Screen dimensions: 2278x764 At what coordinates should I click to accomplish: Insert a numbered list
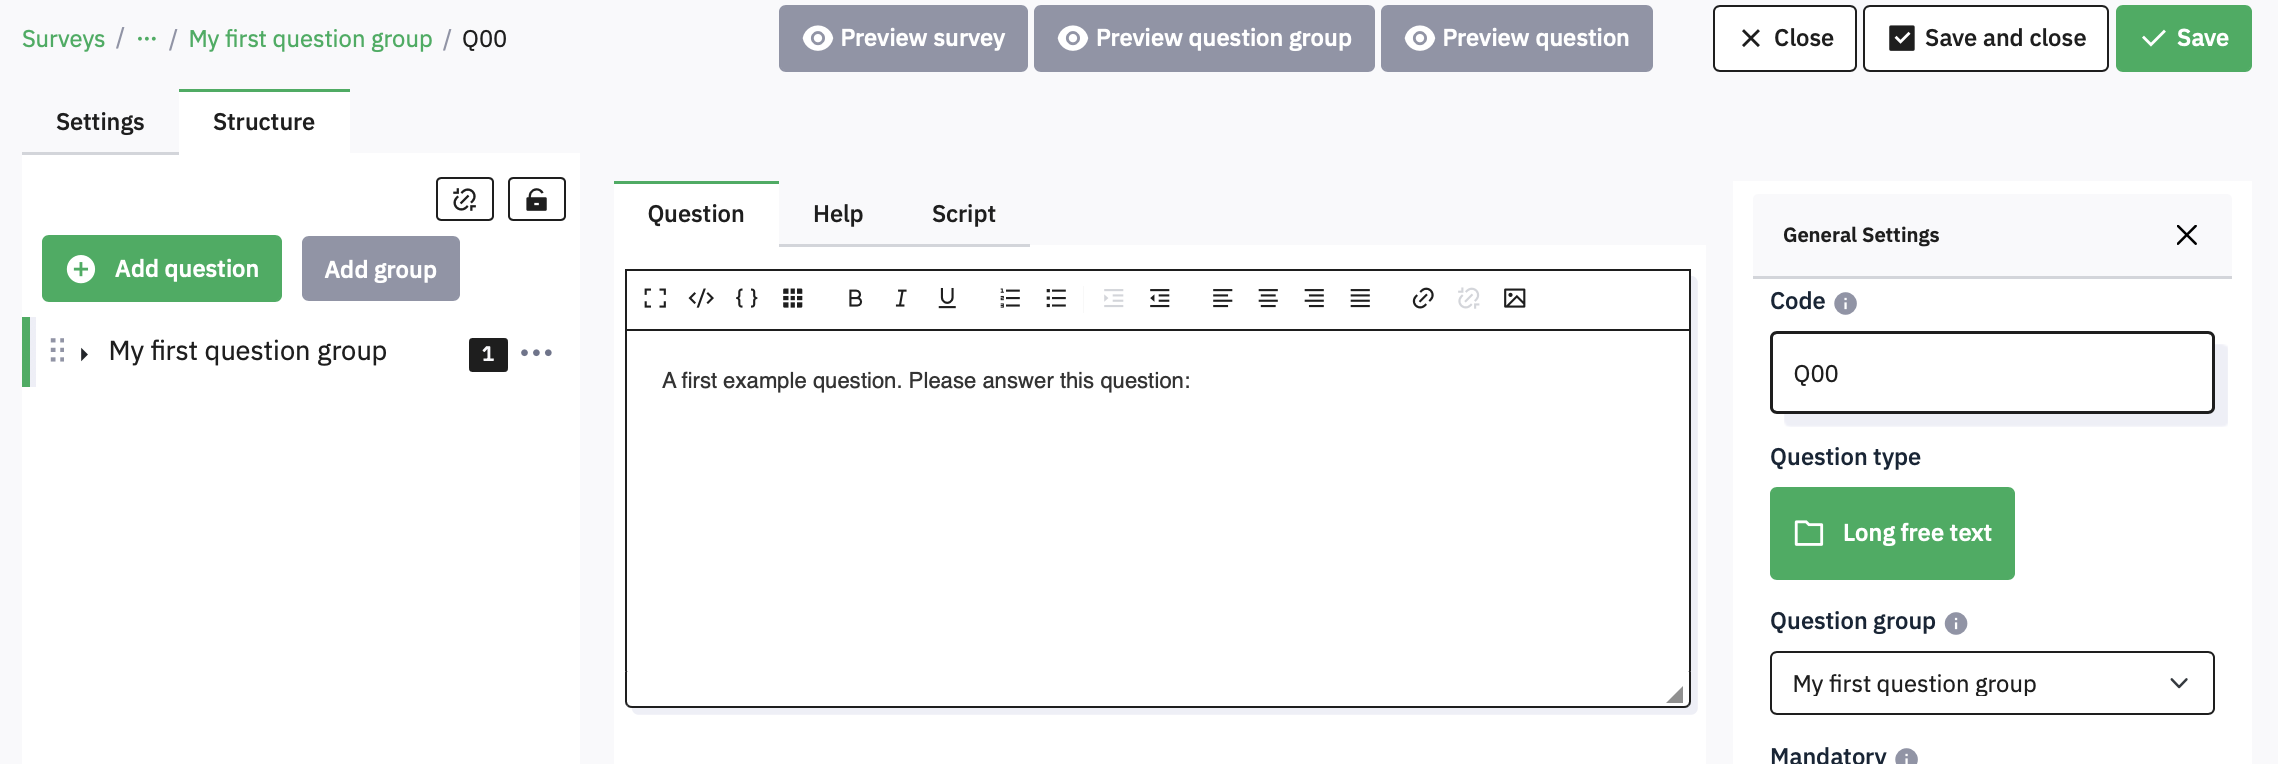pyautogui.click(x=1010, y=298)
